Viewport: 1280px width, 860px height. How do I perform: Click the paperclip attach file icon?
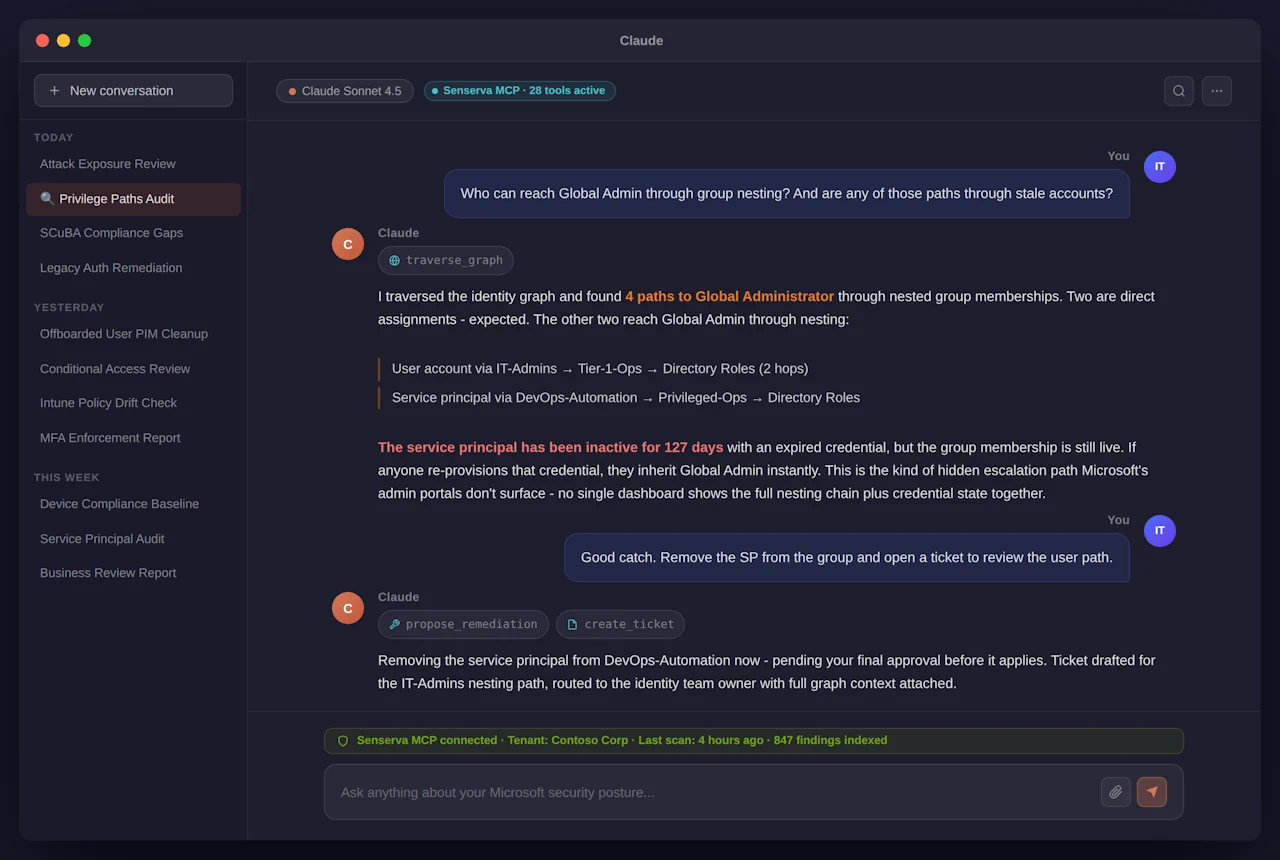[1116, 792]
